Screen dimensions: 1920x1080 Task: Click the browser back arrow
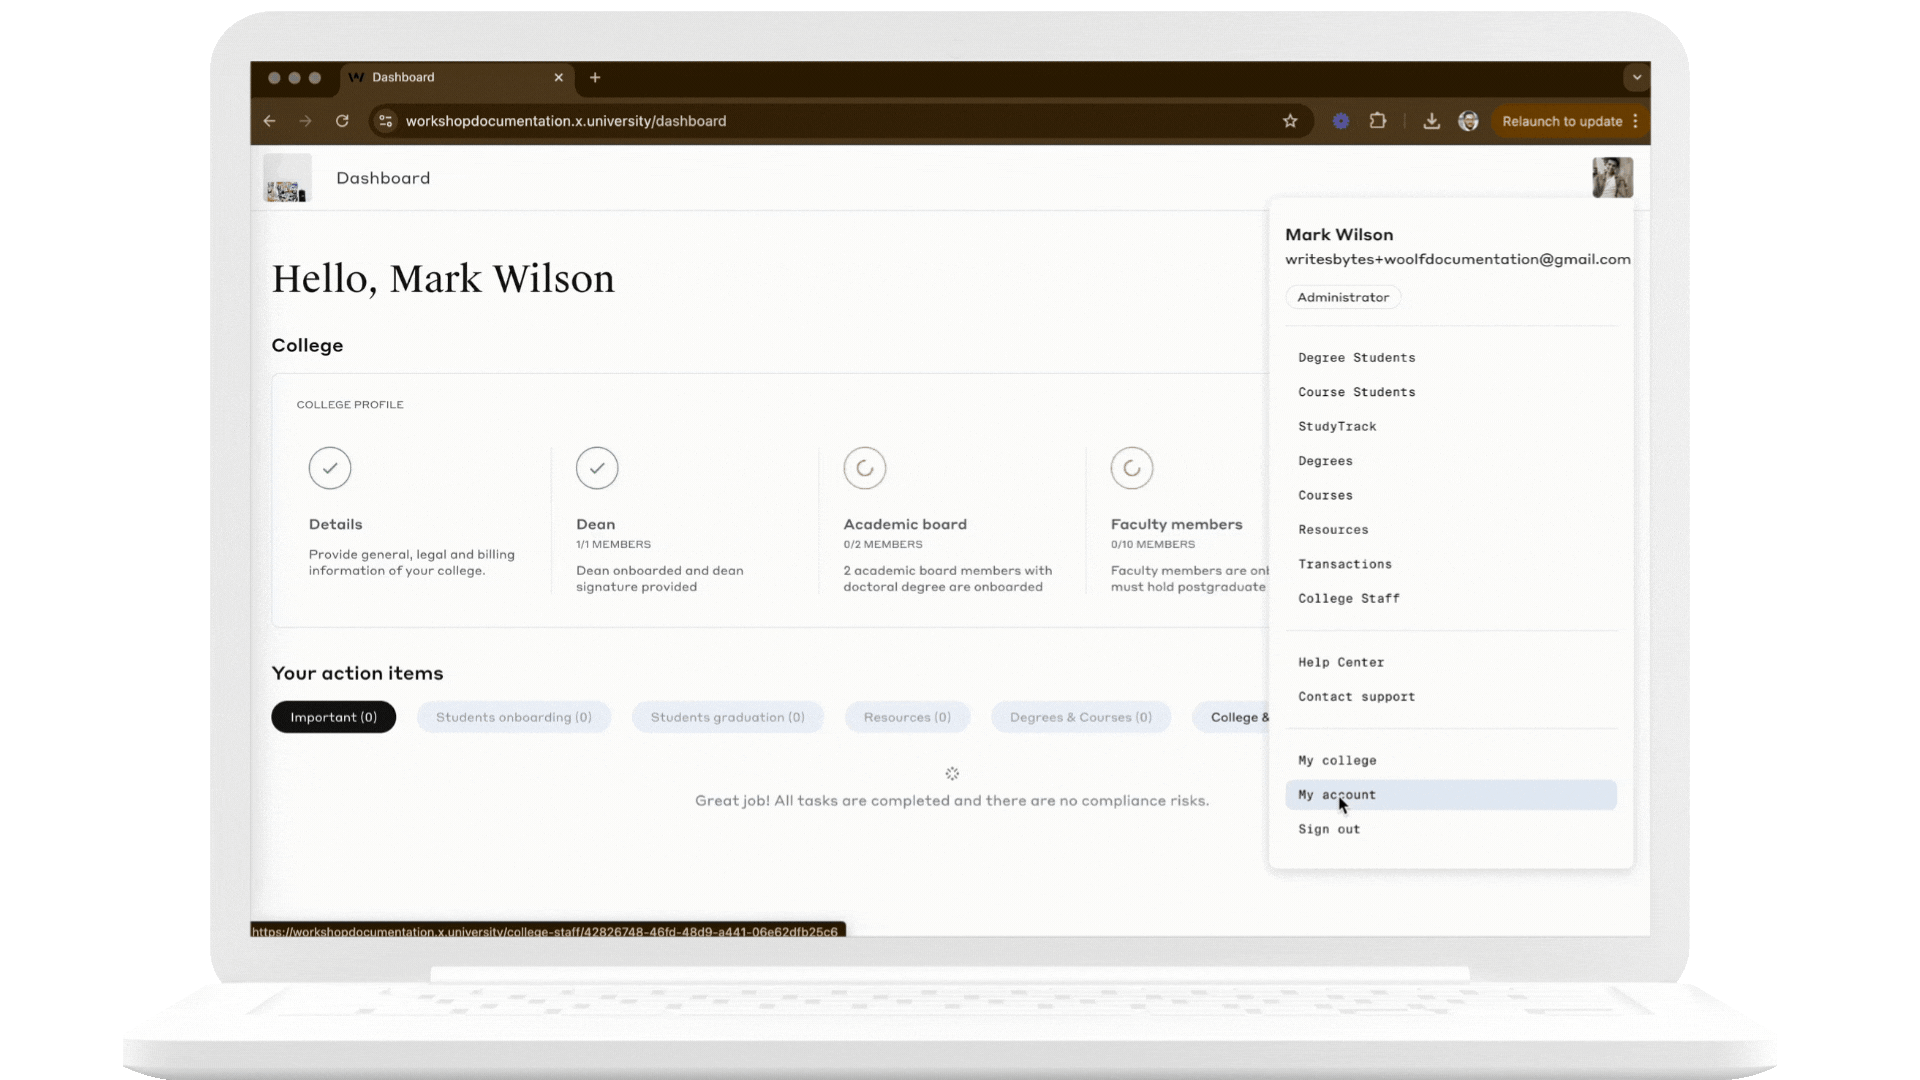[269, 121]
